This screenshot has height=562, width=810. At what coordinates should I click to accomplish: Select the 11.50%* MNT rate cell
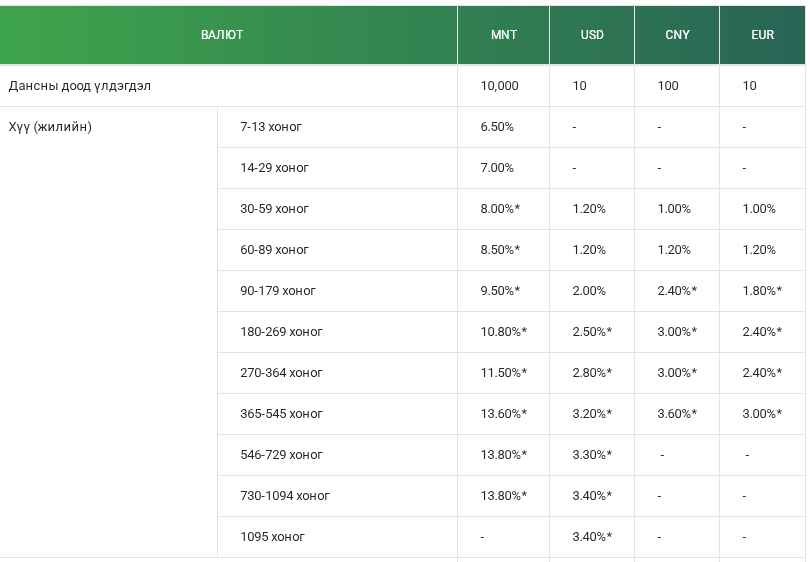[503, 373]
